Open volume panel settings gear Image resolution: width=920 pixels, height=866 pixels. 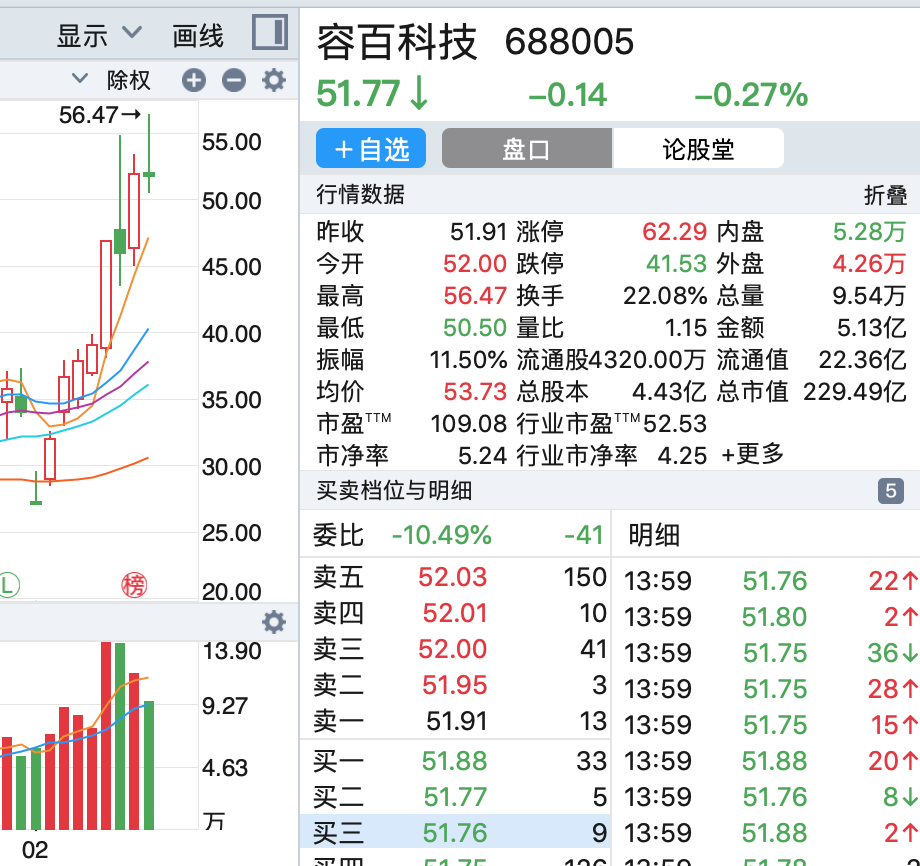[273, 623]
